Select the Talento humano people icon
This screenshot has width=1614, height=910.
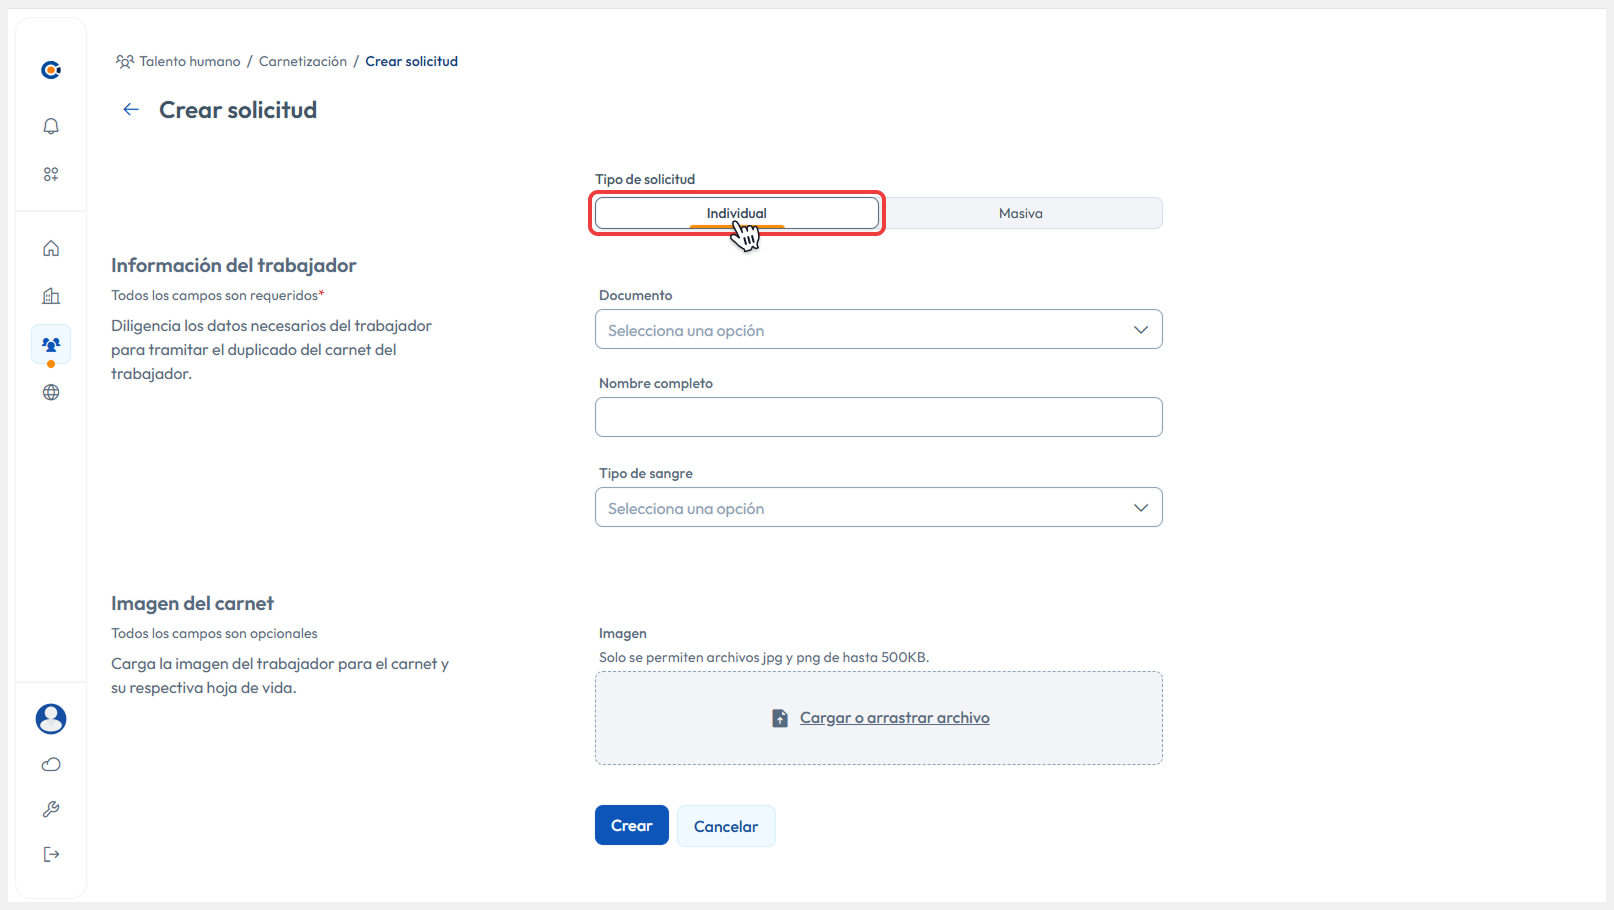click(x=51, y=344)
